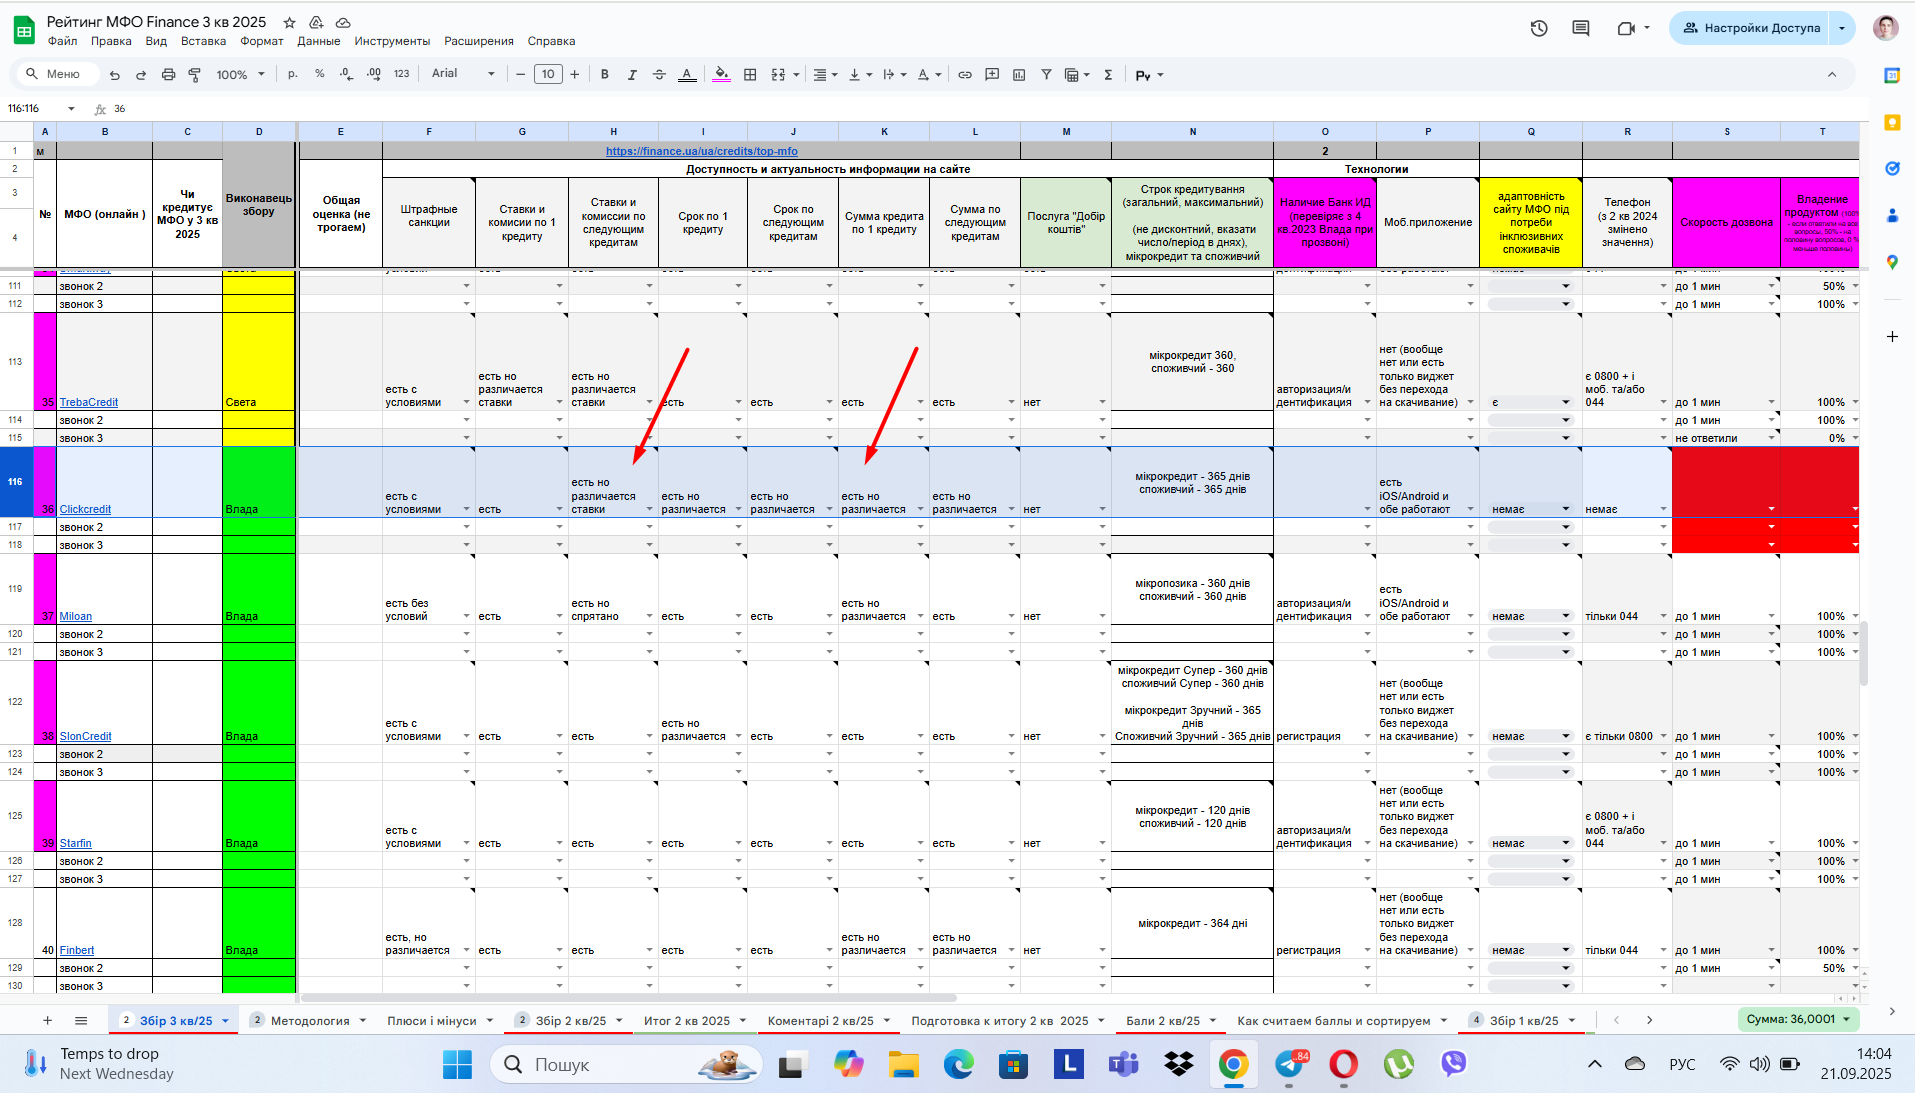Switch to the Методология sheet tab
This screenshot has height=1093, width=1915.
coord(310,1021)
